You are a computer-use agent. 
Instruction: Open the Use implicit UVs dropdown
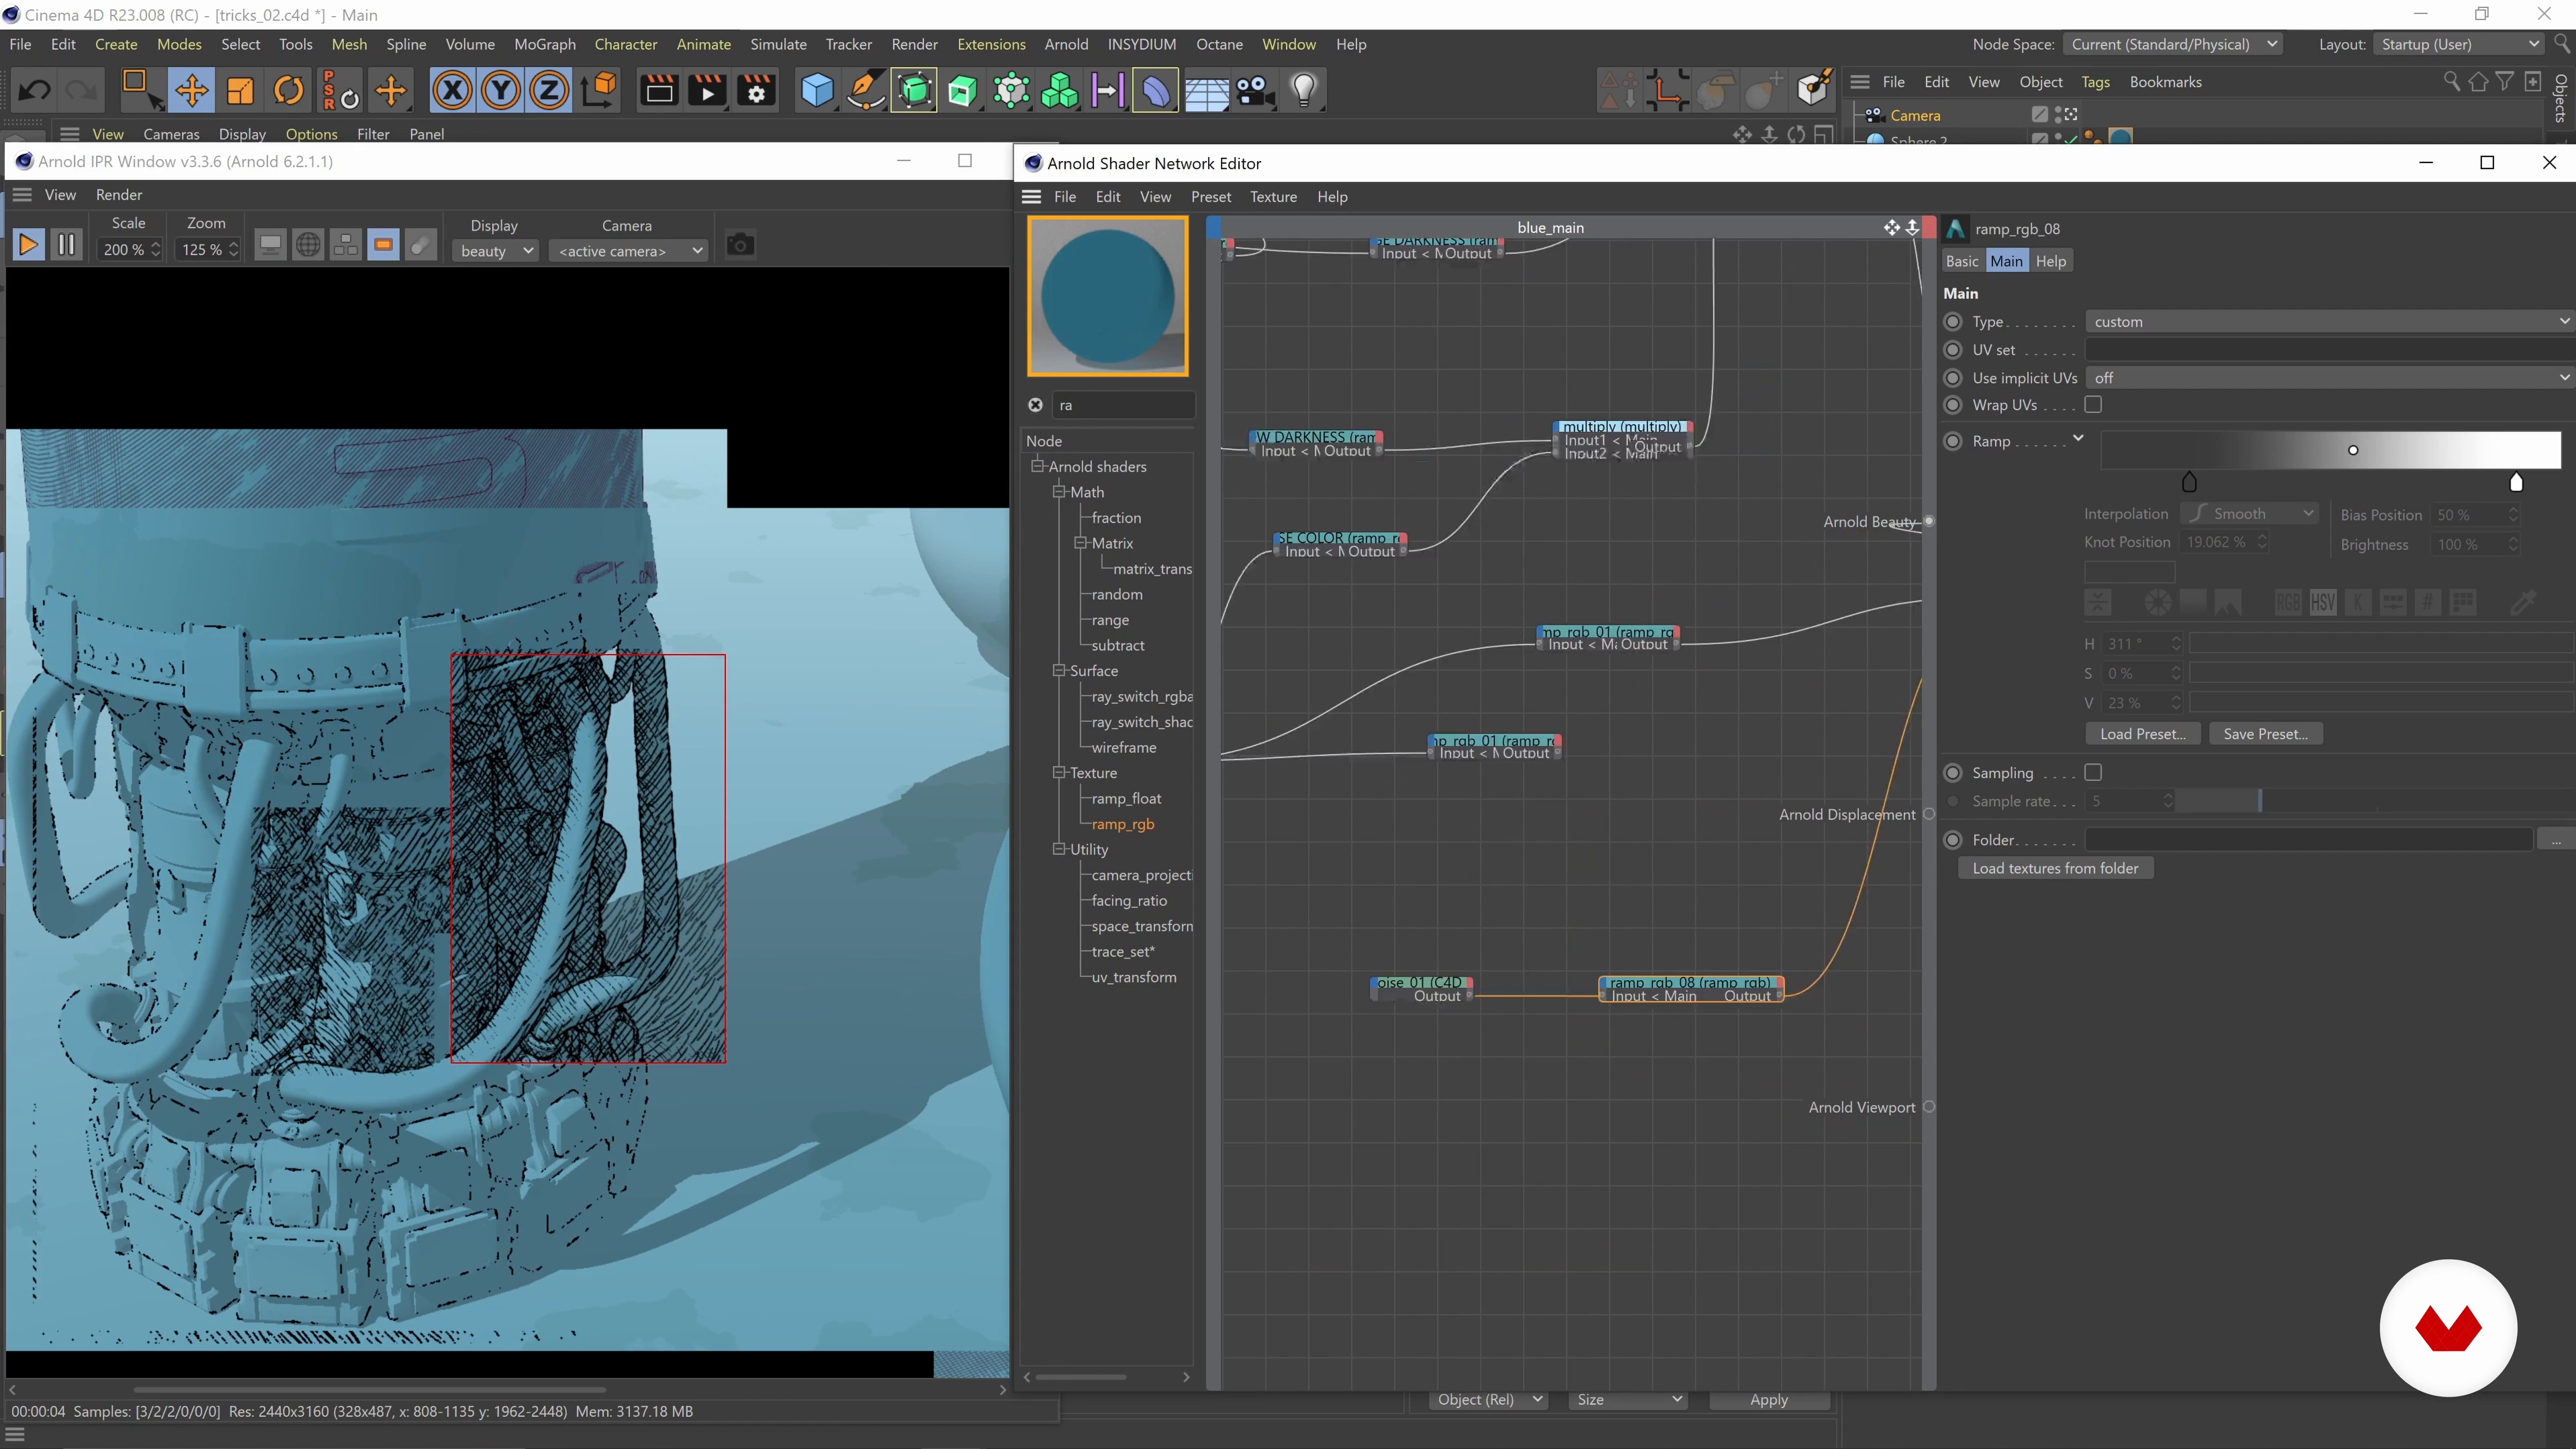pyautogui.click(x=2329, y=378)
